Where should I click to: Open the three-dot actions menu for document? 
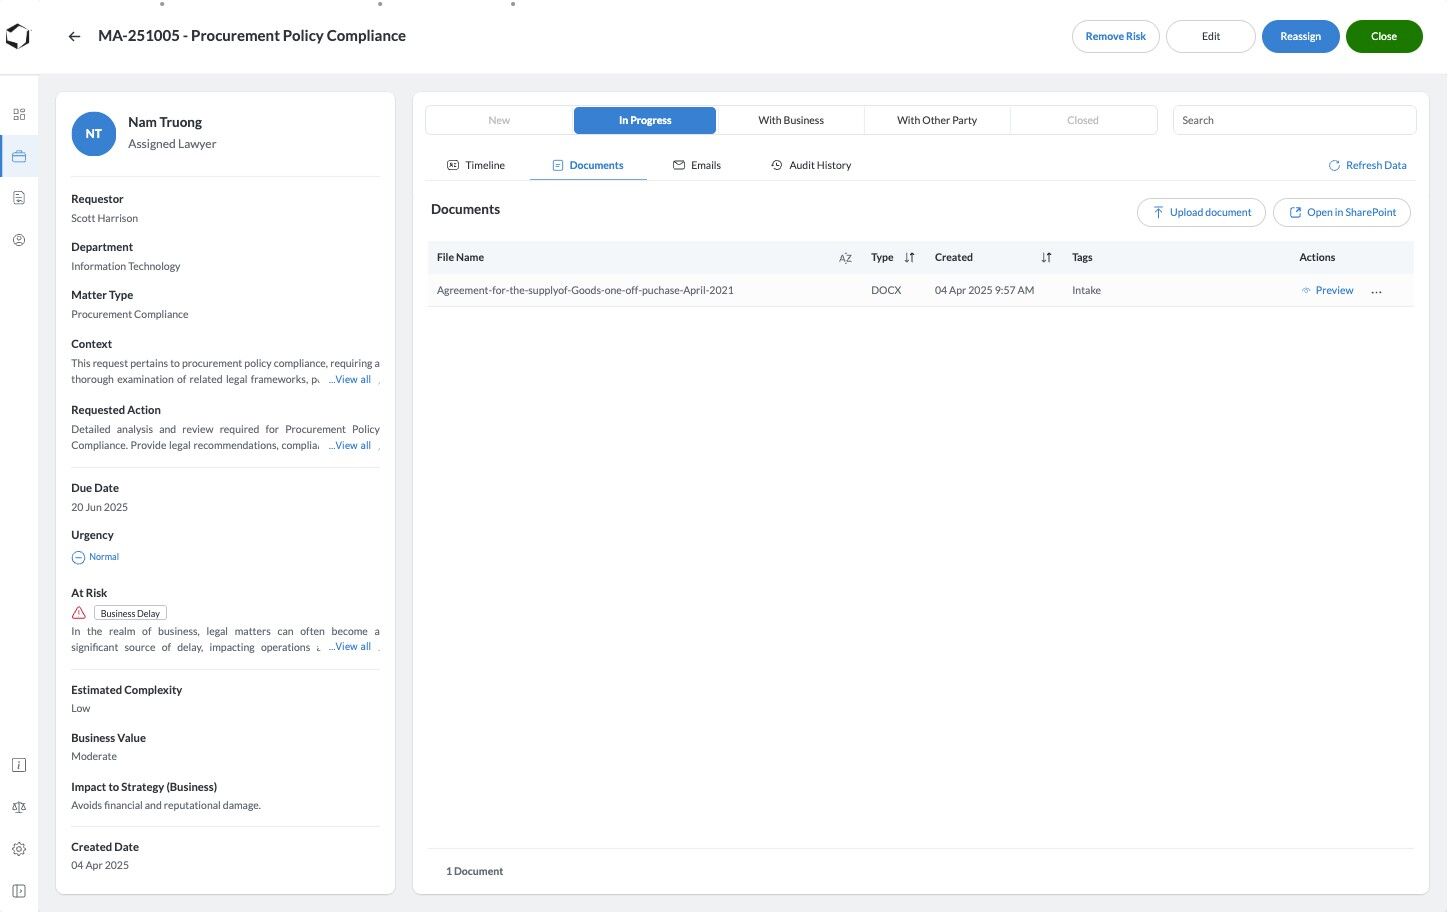click(1377, 291)
